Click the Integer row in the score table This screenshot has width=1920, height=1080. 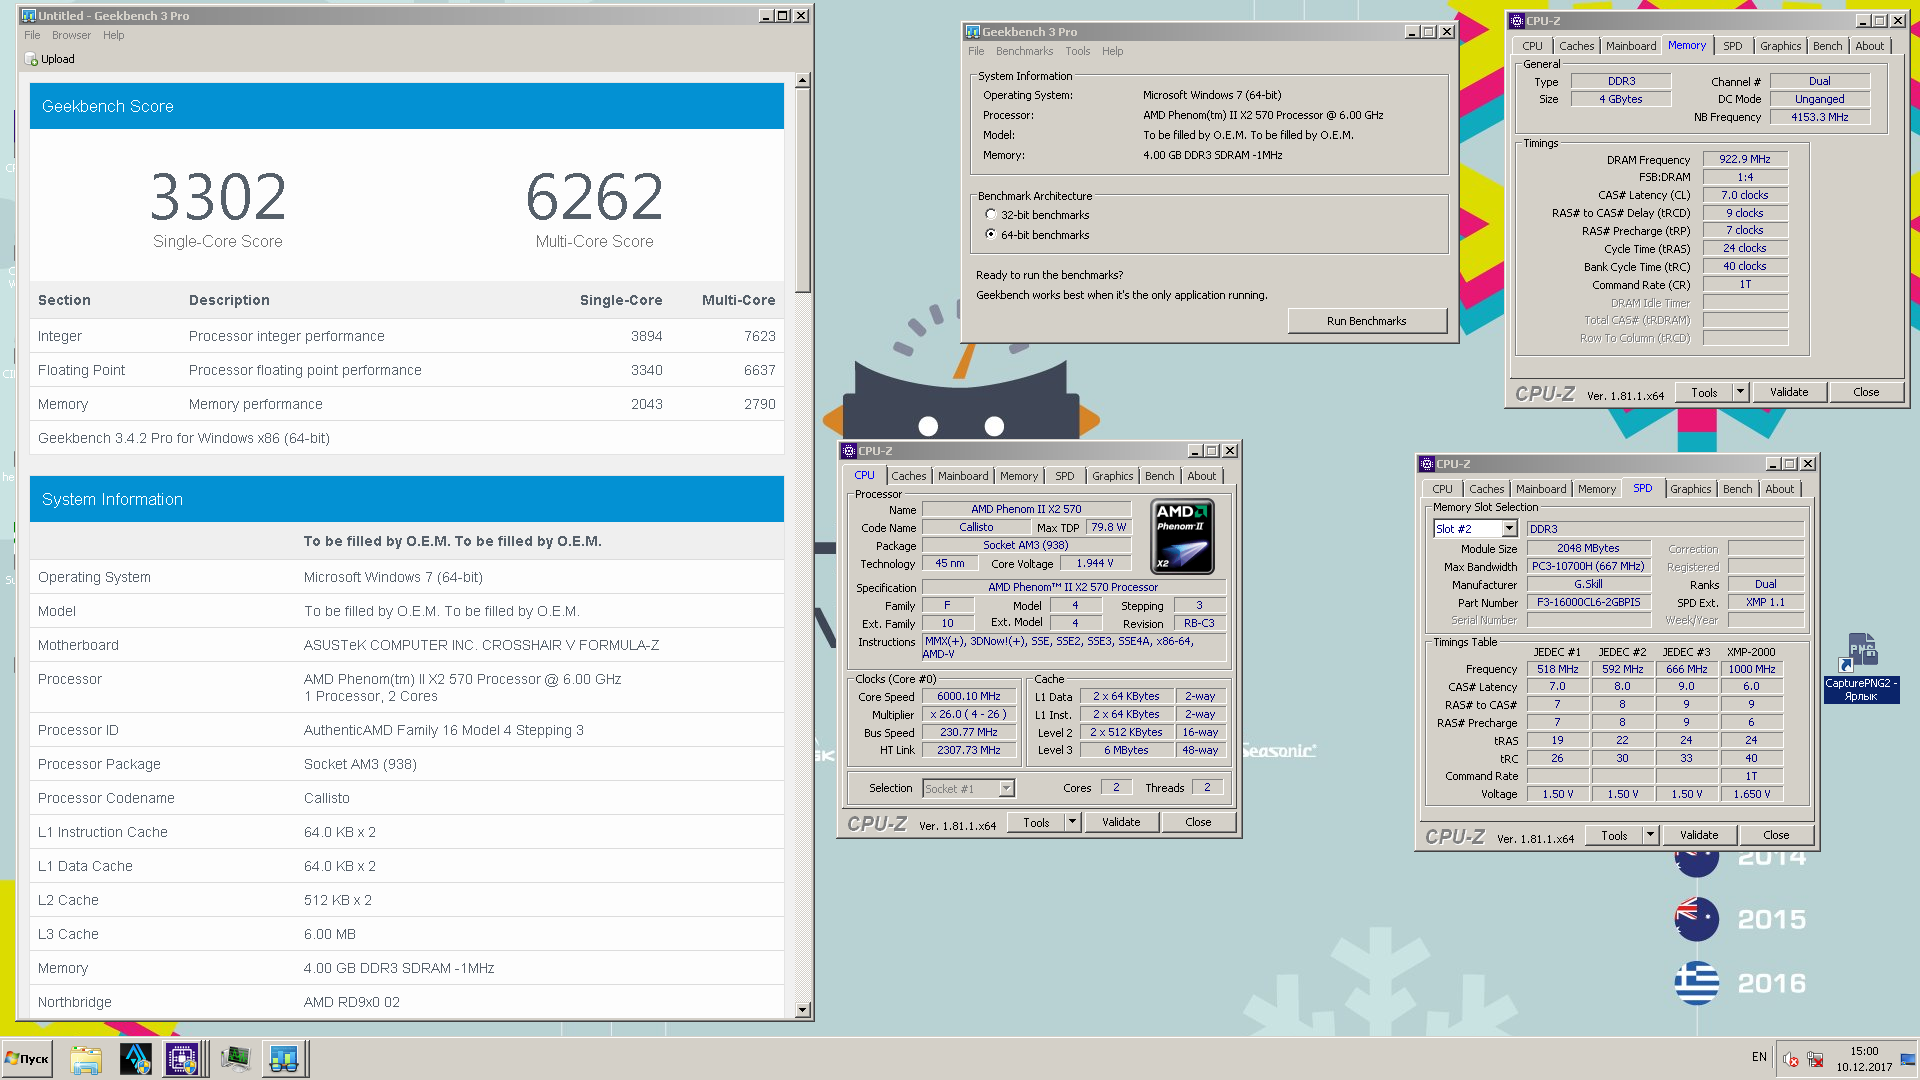407,336
